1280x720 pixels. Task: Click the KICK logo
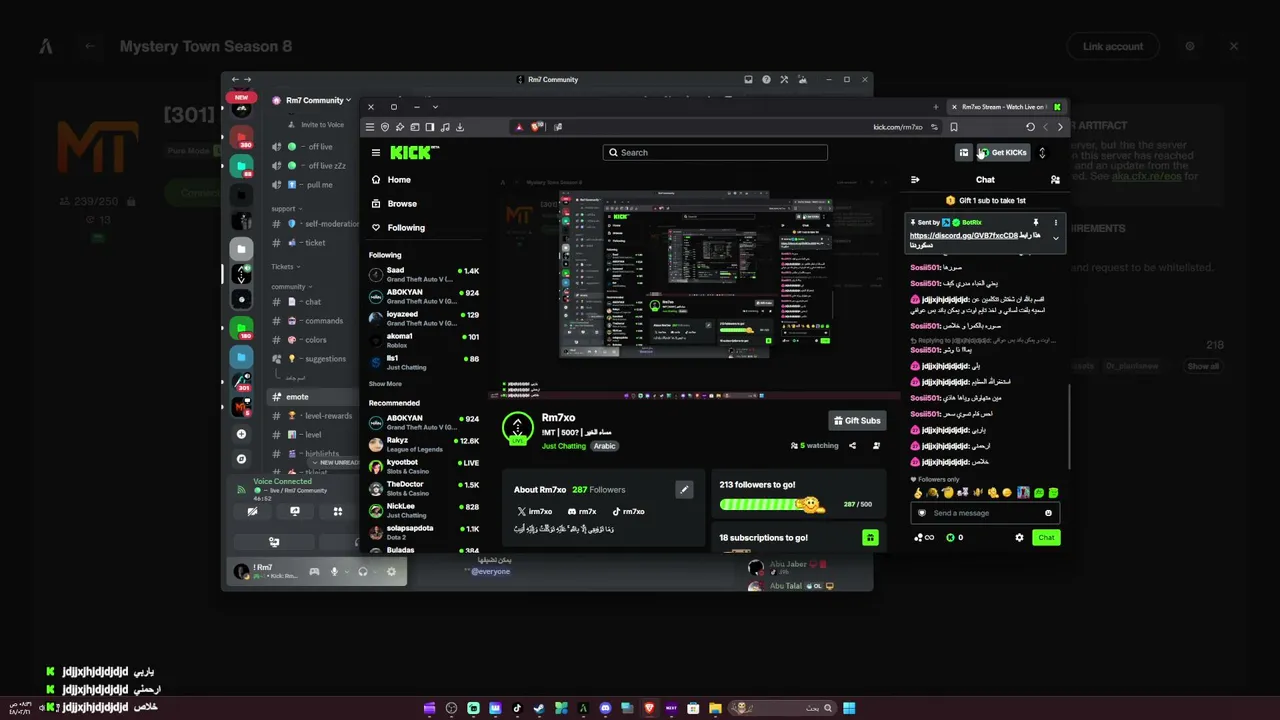[414, 153]
